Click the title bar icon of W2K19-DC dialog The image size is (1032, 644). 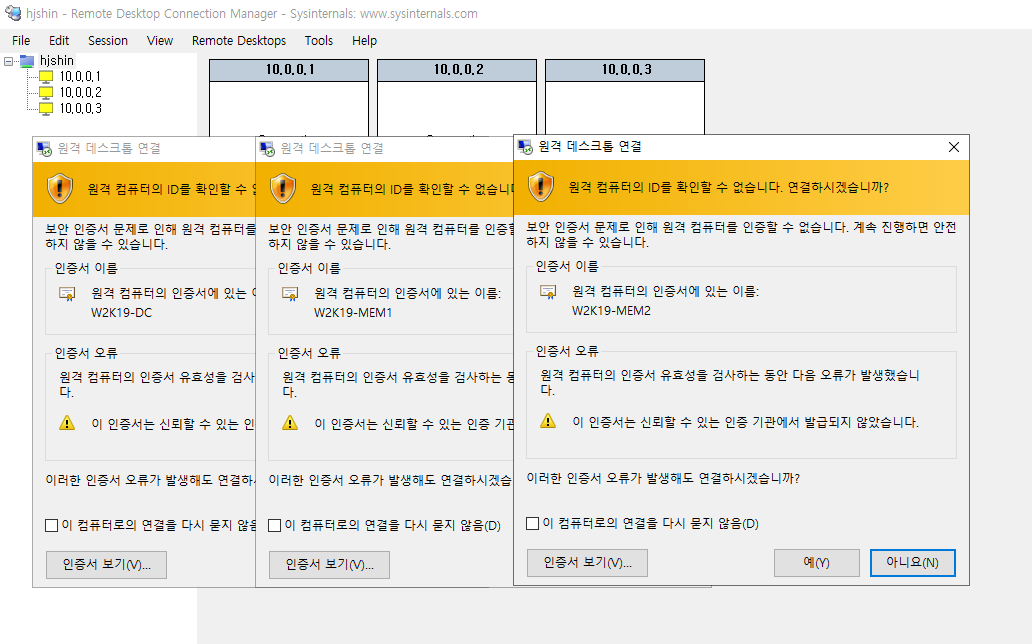tap(43, 149)
